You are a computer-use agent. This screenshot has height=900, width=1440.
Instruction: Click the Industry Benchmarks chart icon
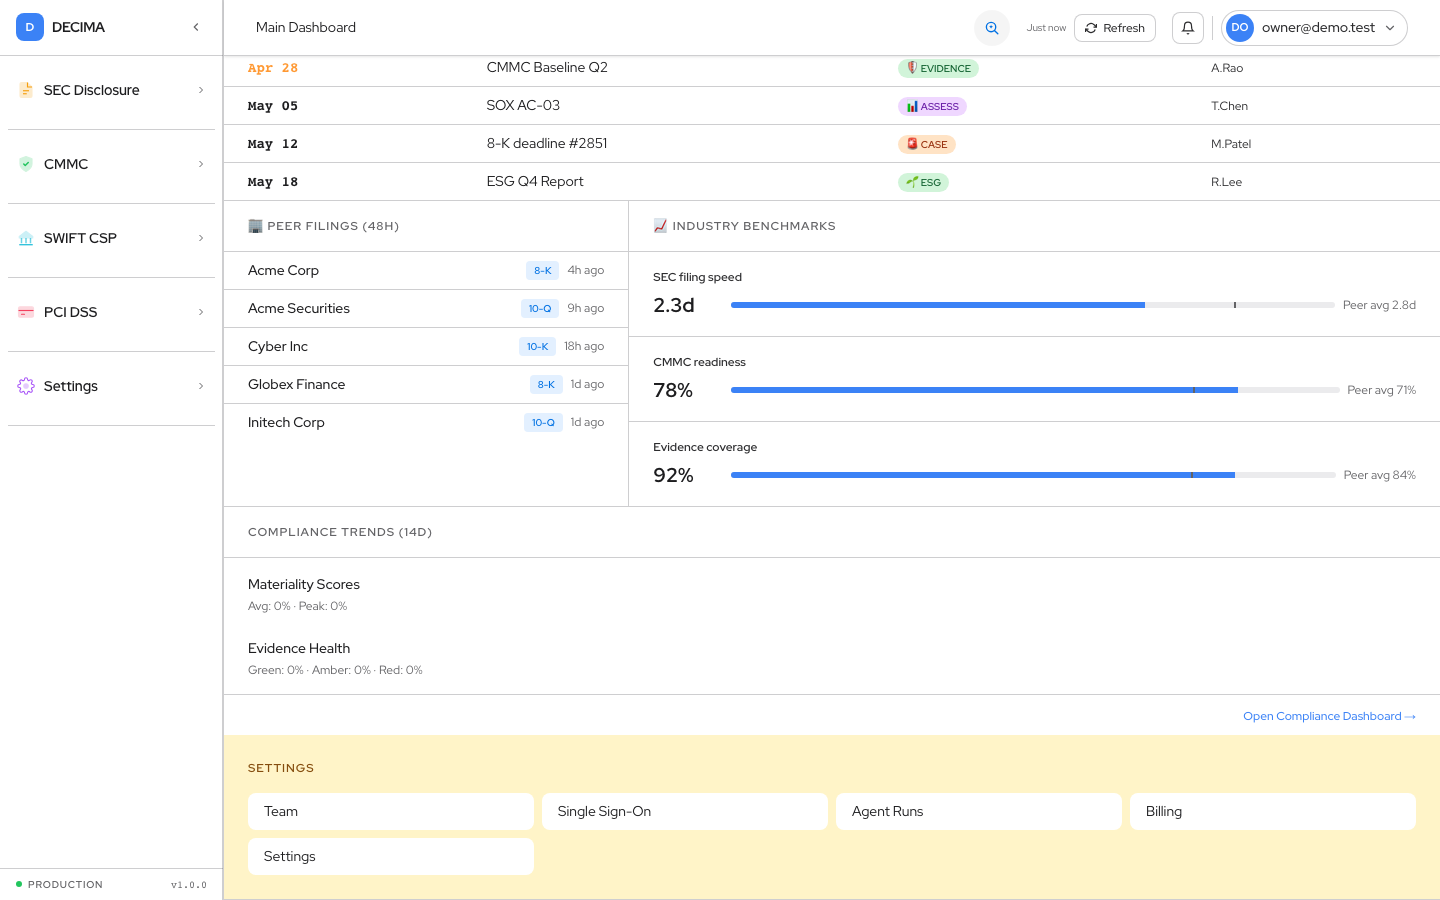[660, 226]
